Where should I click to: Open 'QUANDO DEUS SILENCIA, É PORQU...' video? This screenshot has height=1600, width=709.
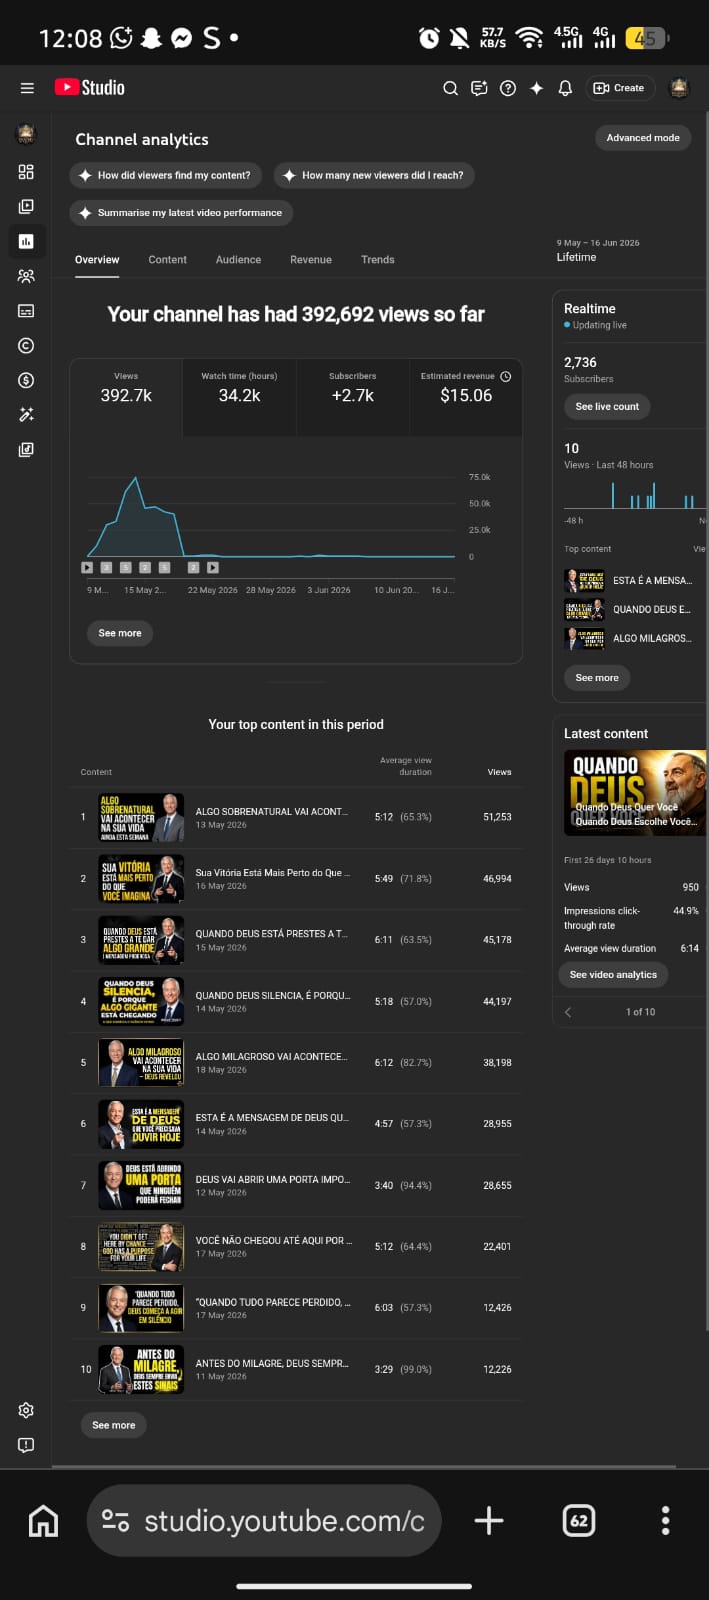(x=296, y=1001)
